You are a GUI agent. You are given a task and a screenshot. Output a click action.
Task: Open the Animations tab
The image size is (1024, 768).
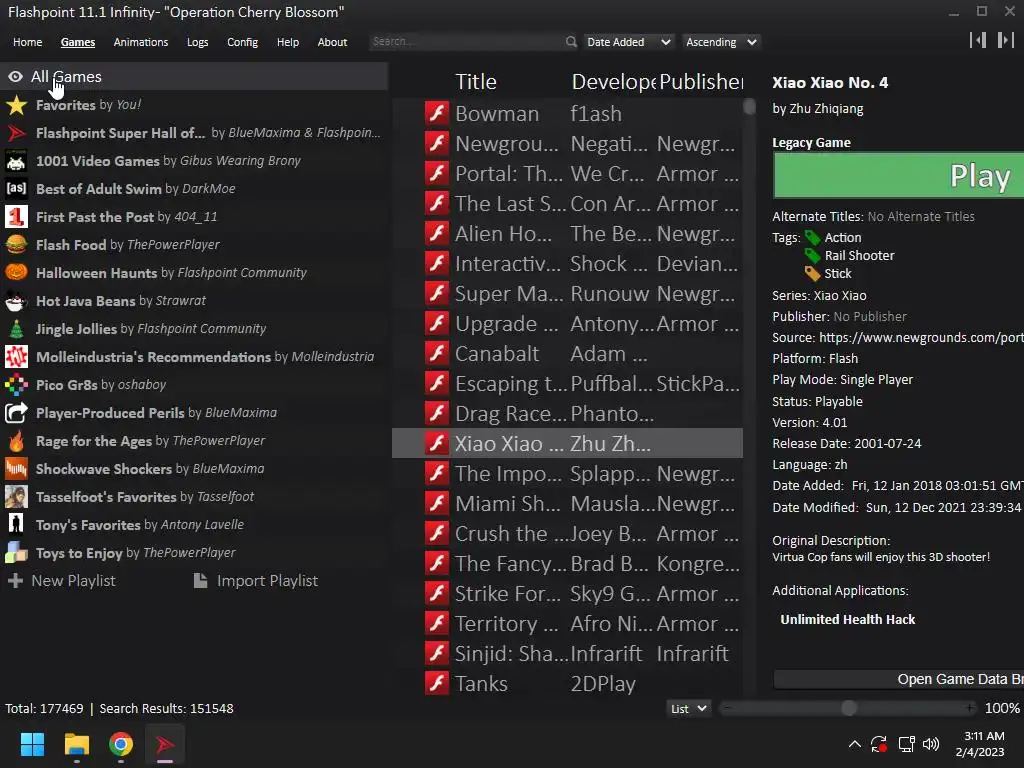coord(140,42)
